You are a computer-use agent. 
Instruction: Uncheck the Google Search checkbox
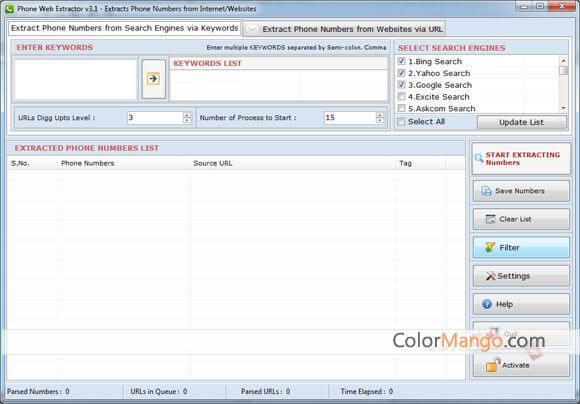click(x=401, y=85)
